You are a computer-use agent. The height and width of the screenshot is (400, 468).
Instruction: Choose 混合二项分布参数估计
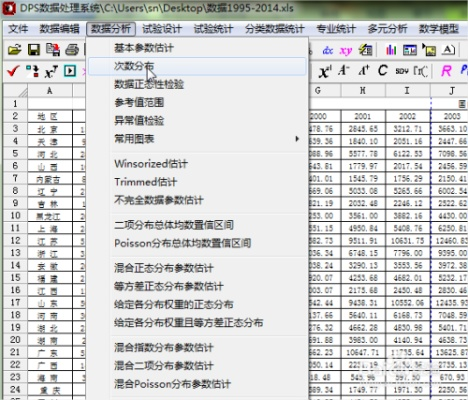click(197, 366)
